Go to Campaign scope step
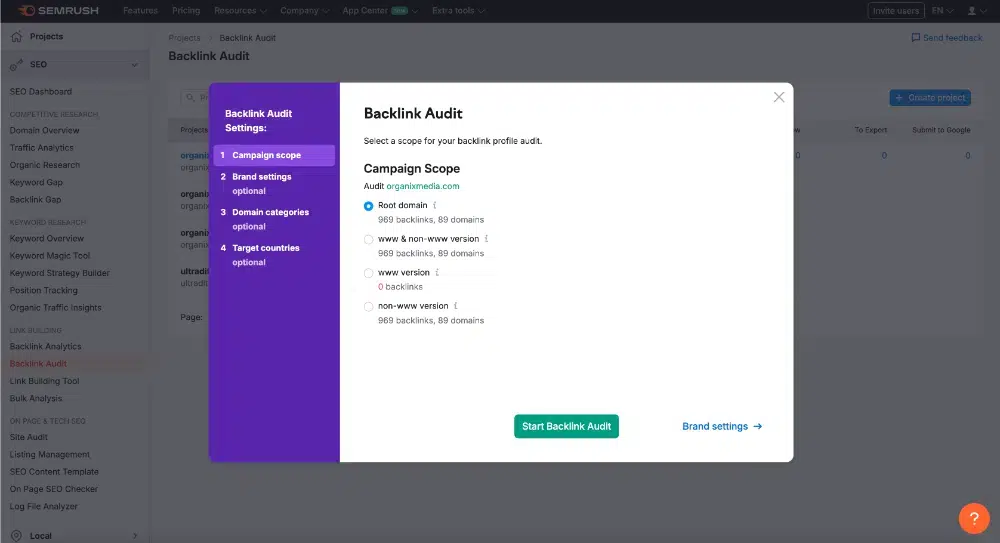 pos(274,155)
